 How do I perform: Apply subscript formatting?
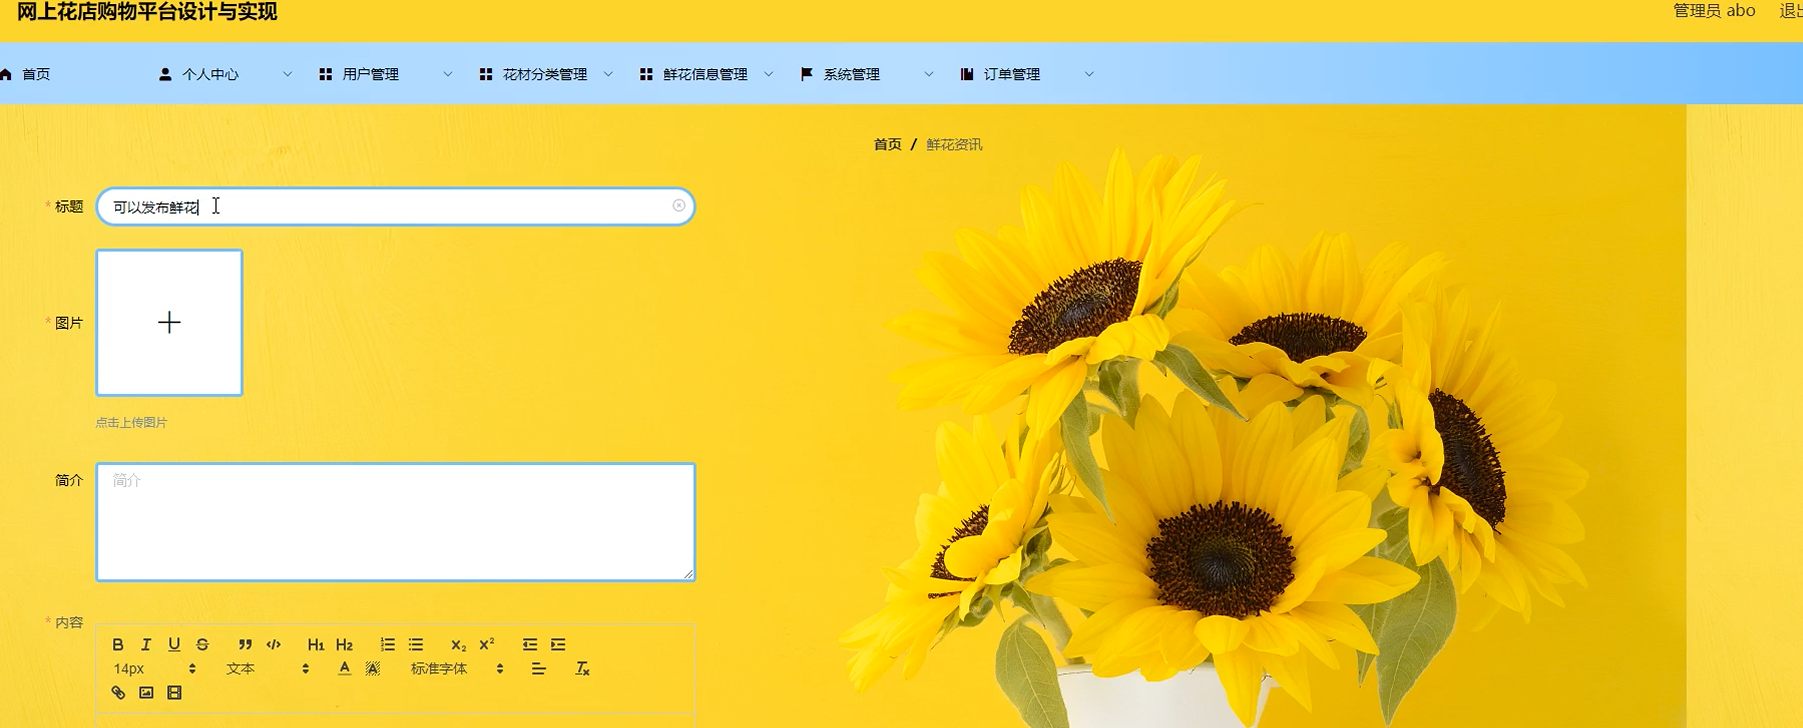458,644
